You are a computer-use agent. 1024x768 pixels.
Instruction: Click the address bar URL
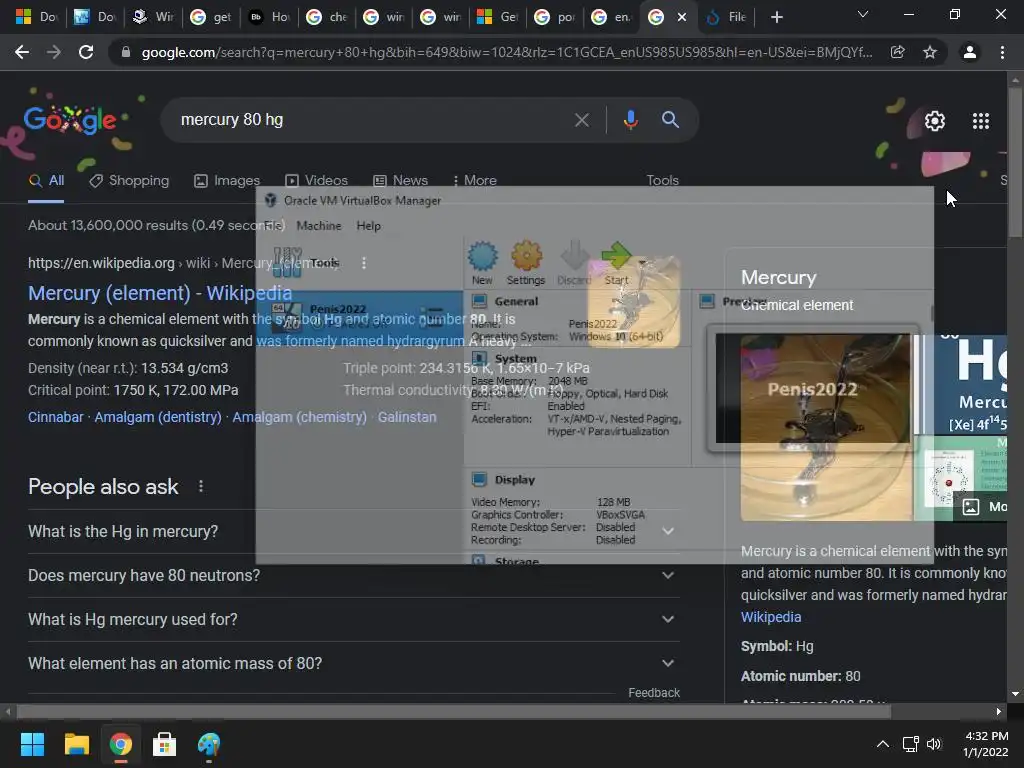click(507, 52)
